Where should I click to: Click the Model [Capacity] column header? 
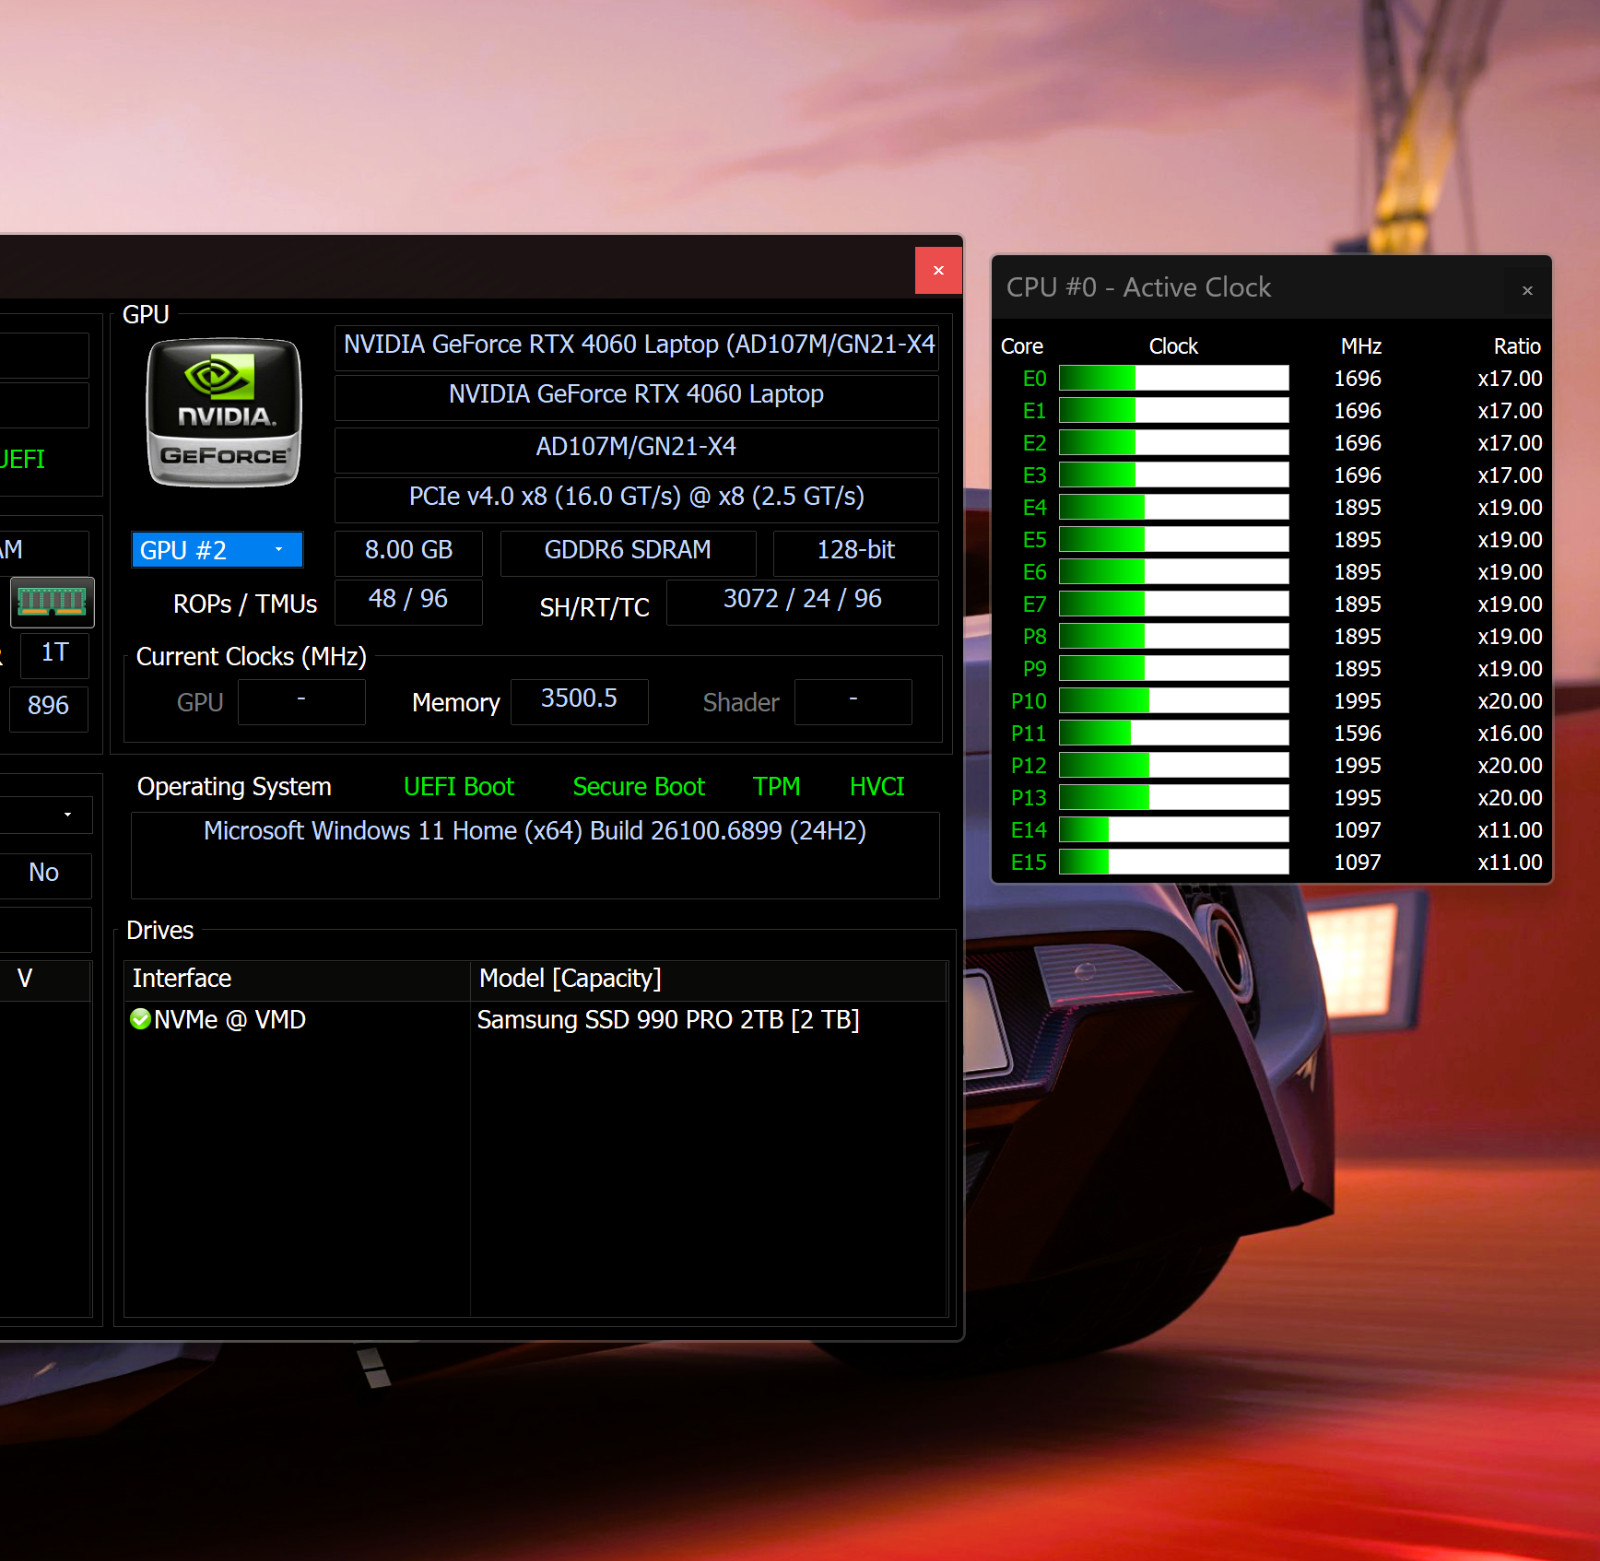click(x=708, y=979)
